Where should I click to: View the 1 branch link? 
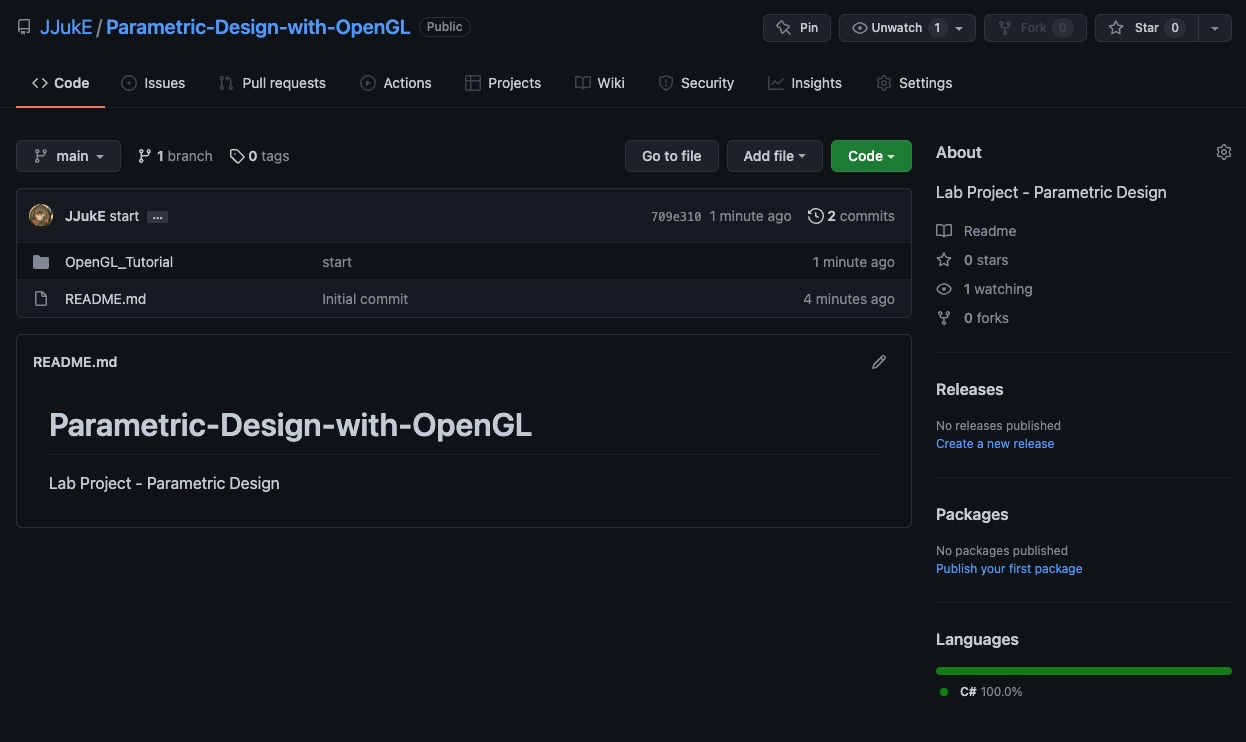pos(175,156)
